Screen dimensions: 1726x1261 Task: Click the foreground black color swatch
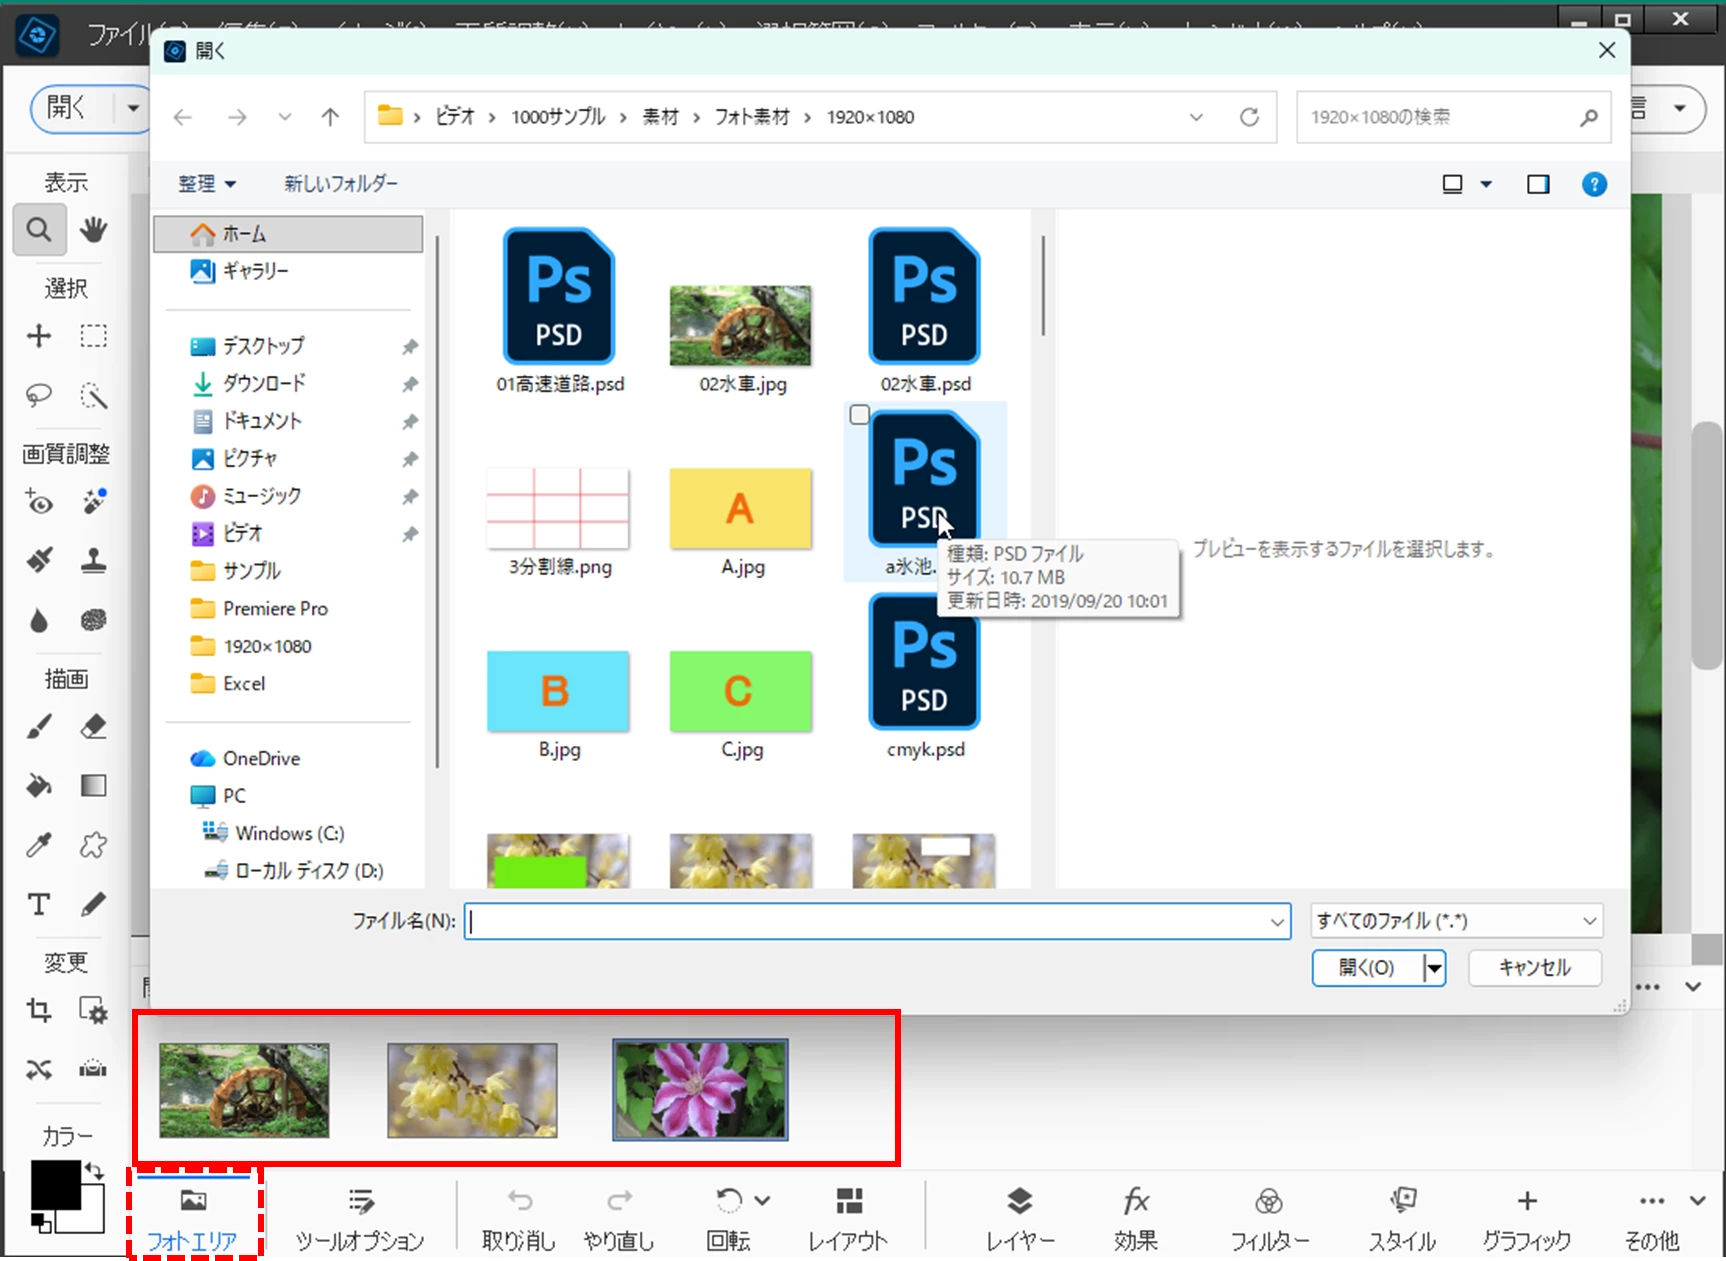55,1185
